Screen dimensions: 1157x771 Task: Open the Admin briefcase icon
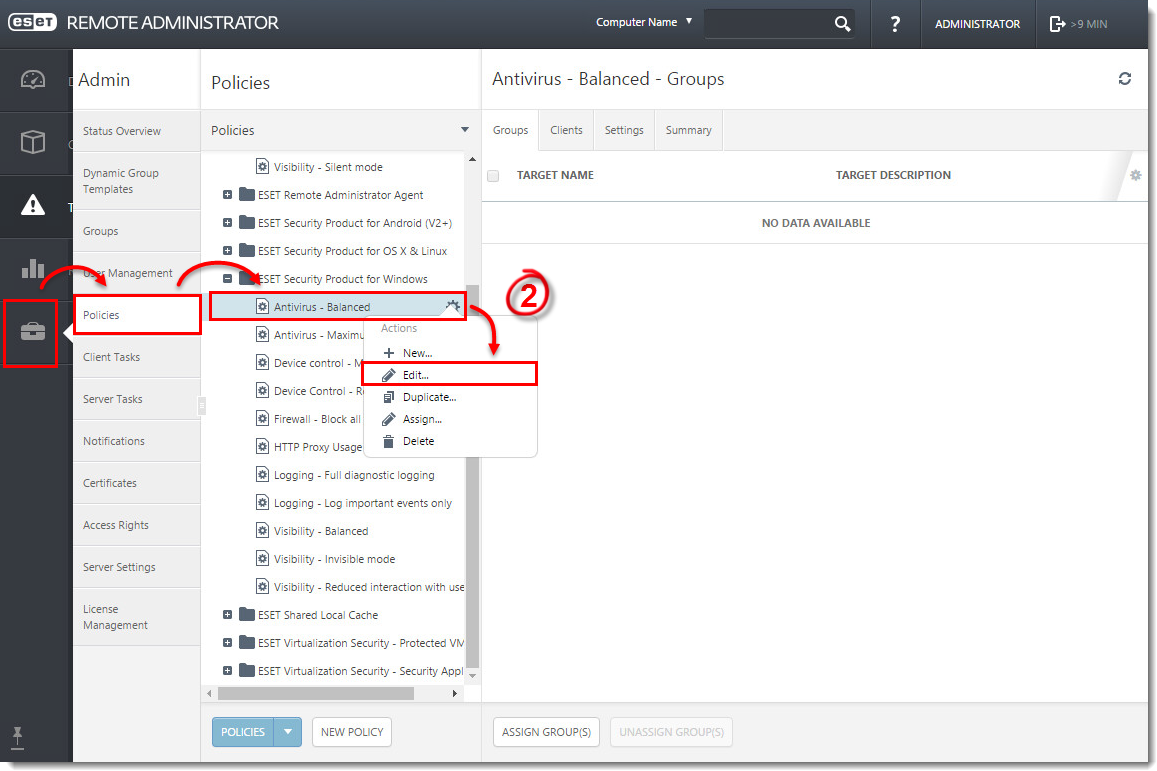(32, 331)
